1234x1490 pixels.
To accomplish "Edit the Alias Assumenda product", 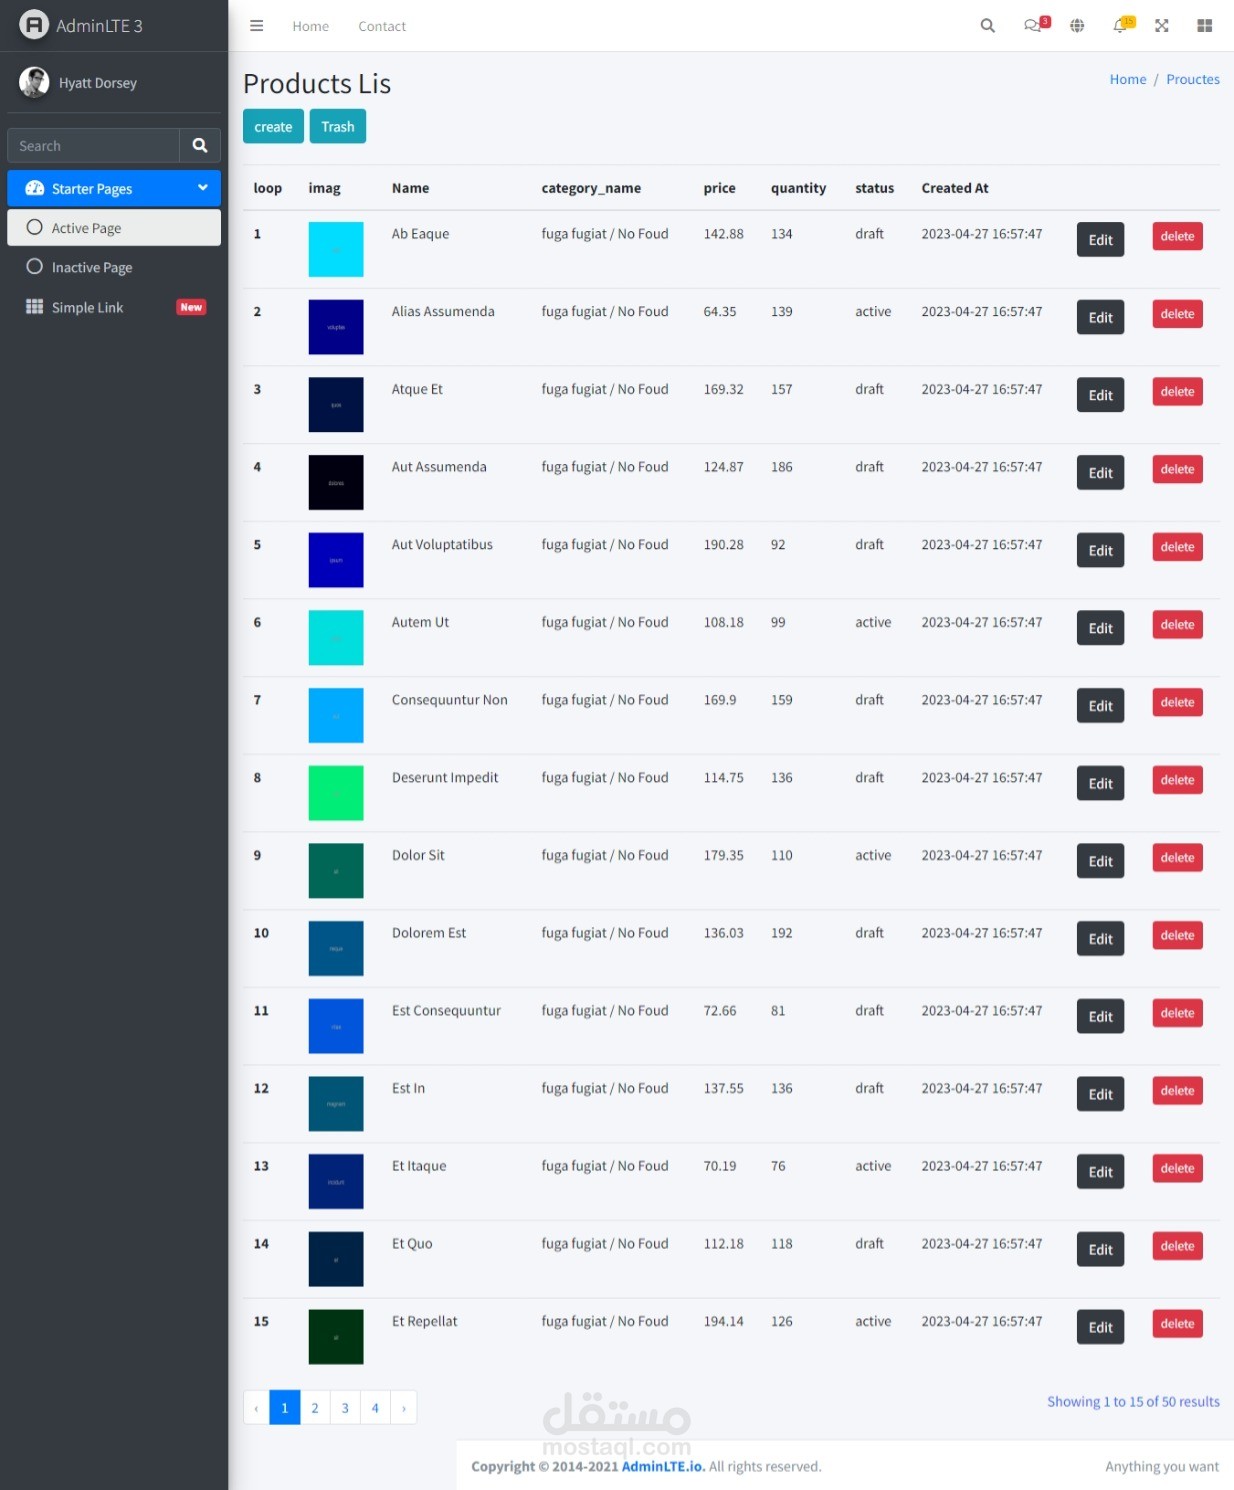I will tap(1100, 317).
